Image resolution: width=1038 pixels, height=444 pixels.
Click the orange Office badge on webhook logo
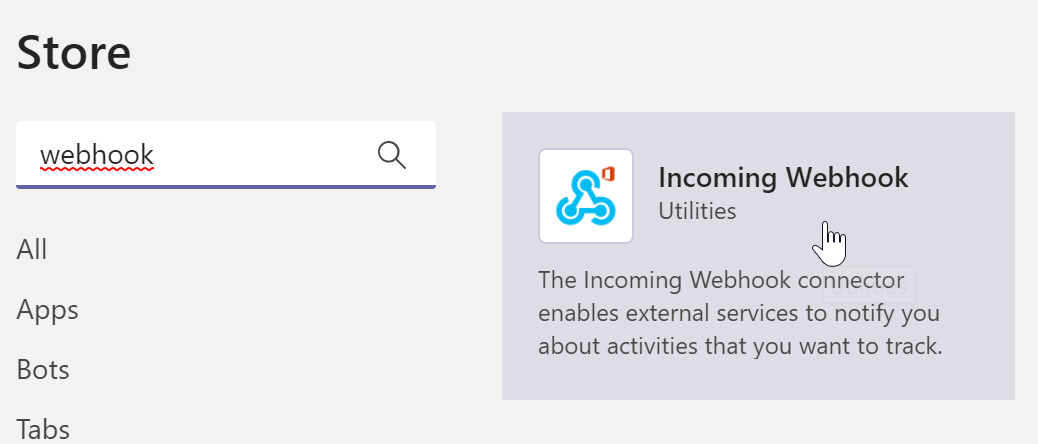[x=609, y=175]
